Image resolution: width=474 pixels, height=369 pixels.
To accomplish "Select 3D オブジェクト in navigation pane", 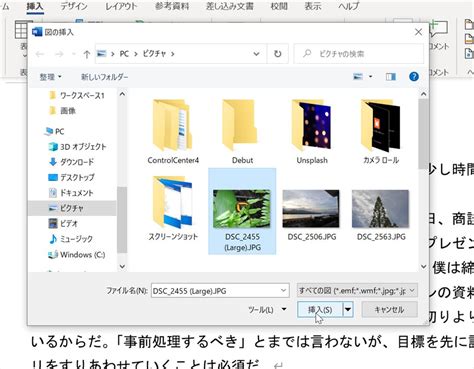I will tap(77, 147).
